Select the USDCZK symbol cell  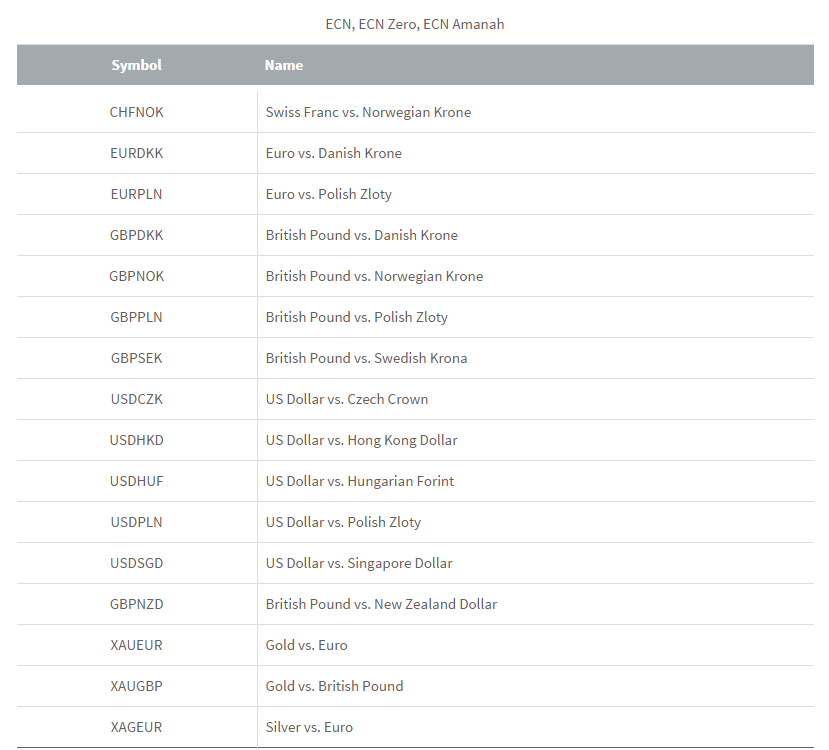(136, 399)
